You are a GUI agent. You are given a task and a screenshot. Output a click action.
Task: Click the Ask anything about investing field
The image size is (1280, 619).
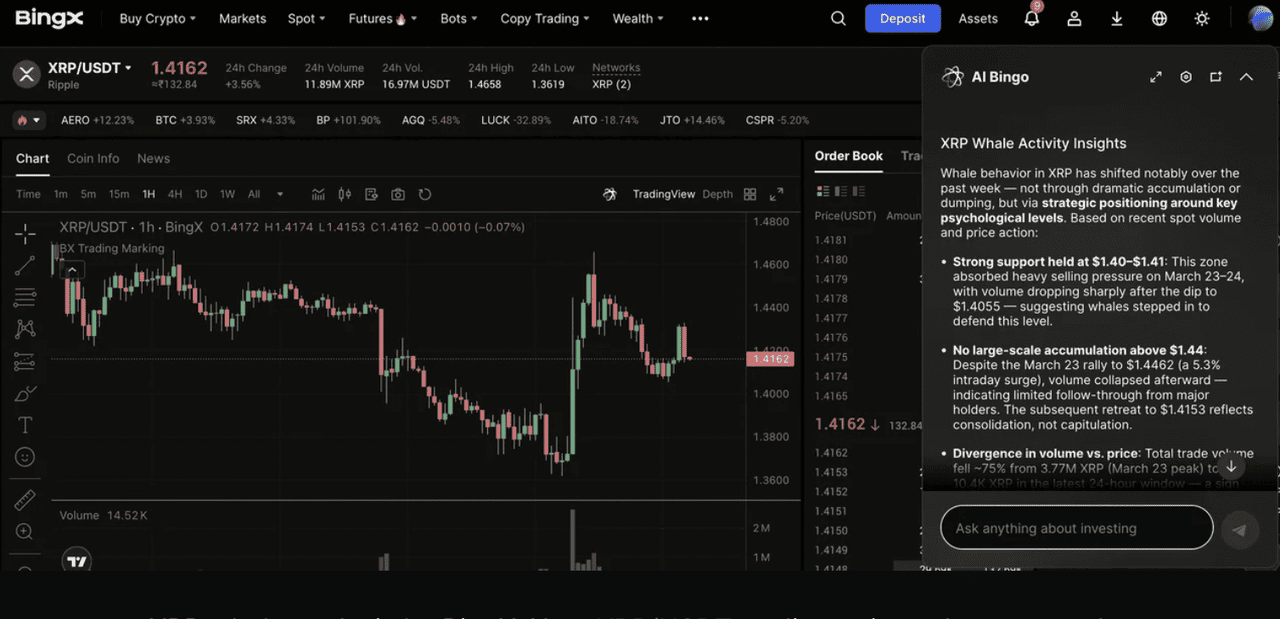point(1076,528)
